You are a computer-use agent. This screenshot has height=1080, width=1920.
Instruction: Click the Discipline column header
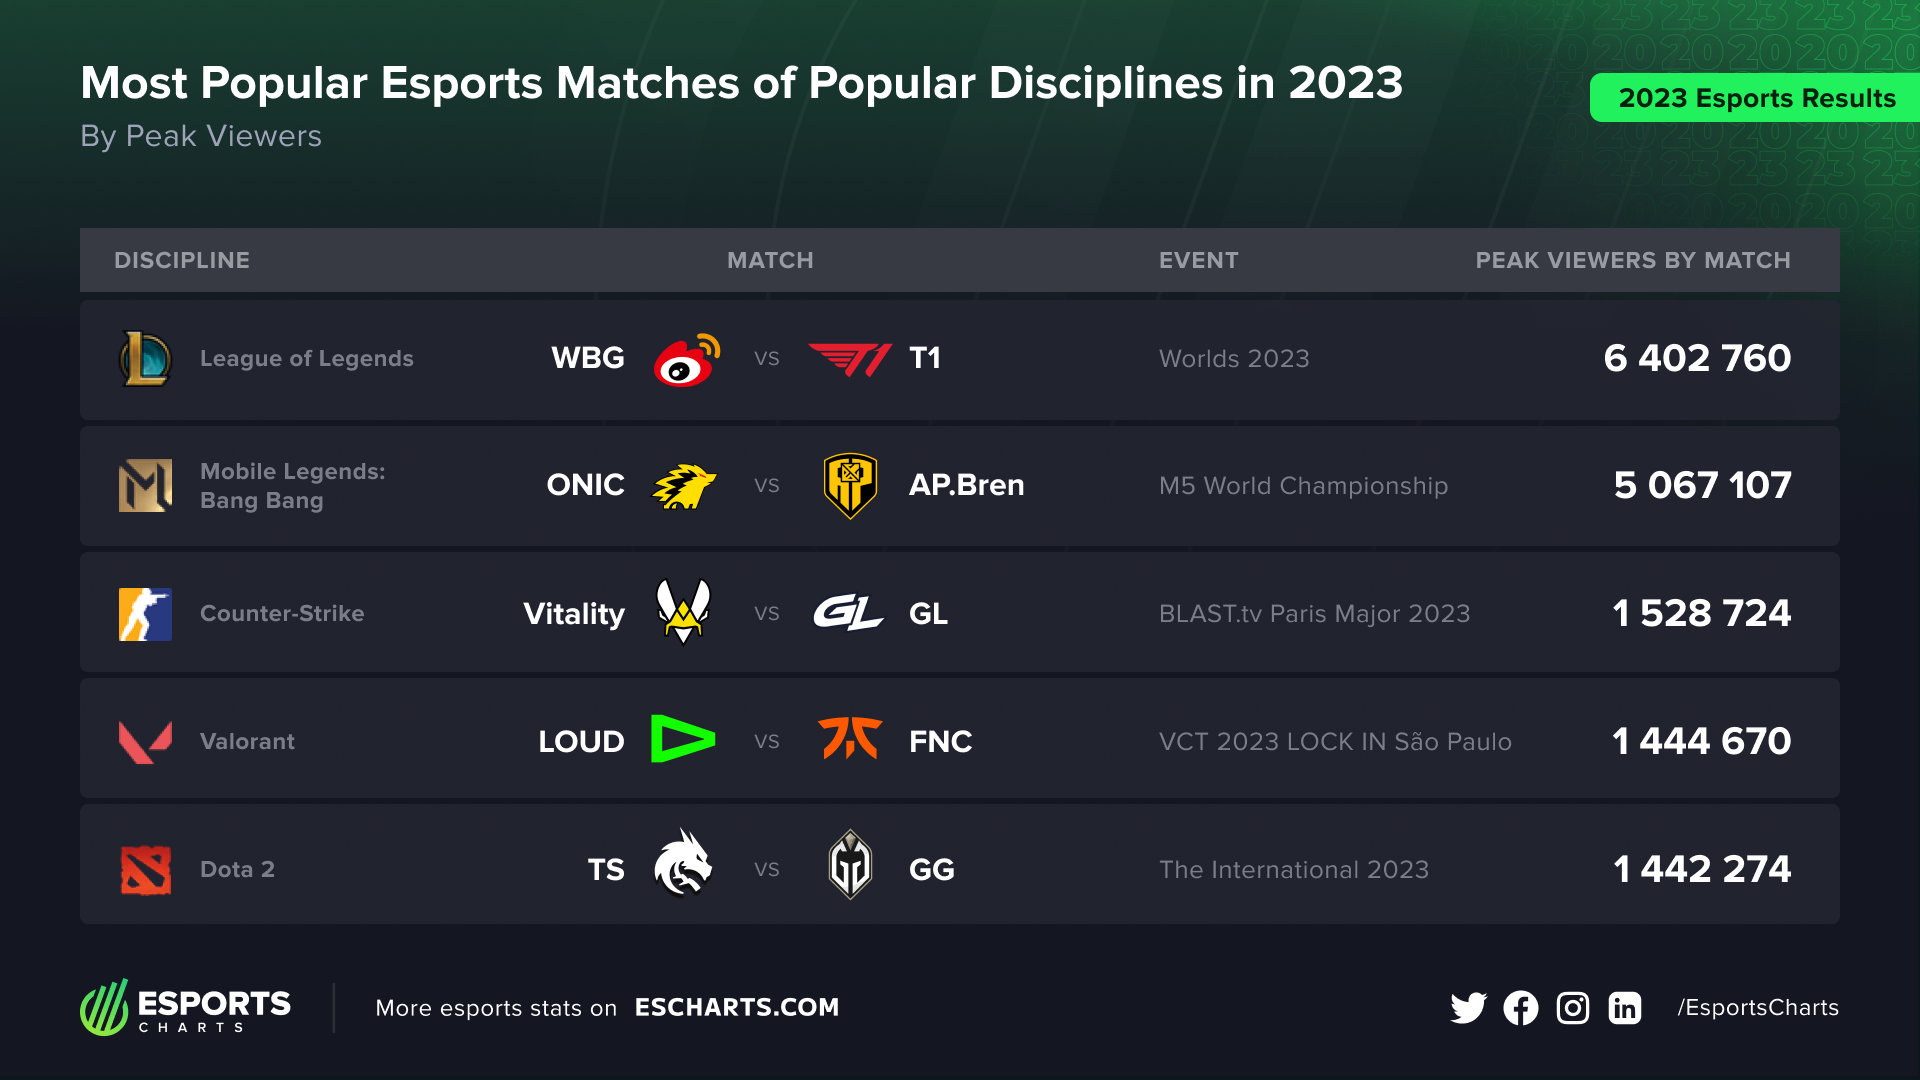tap(182, 260)
